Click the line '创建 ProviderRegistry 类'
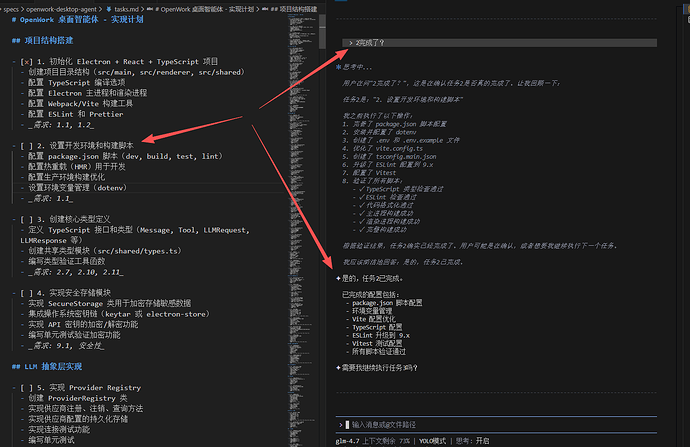Image resolution: width=690 pixels, height=447 pixels. [x=78, y=398]
